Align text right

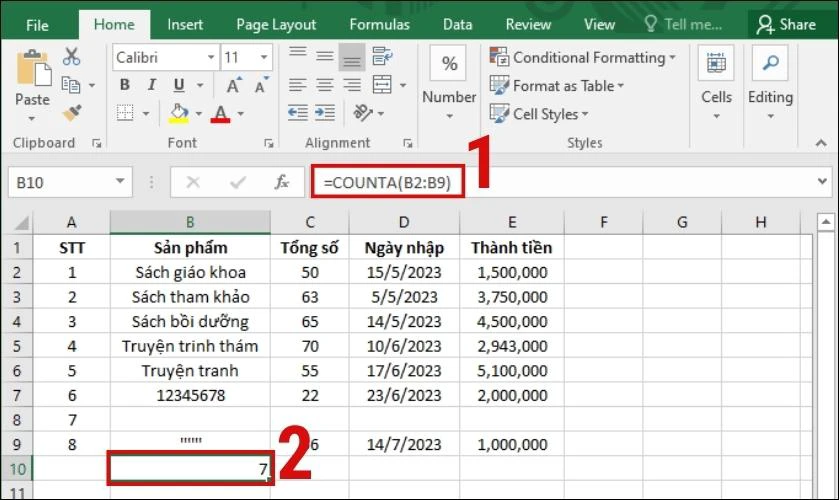352,85
